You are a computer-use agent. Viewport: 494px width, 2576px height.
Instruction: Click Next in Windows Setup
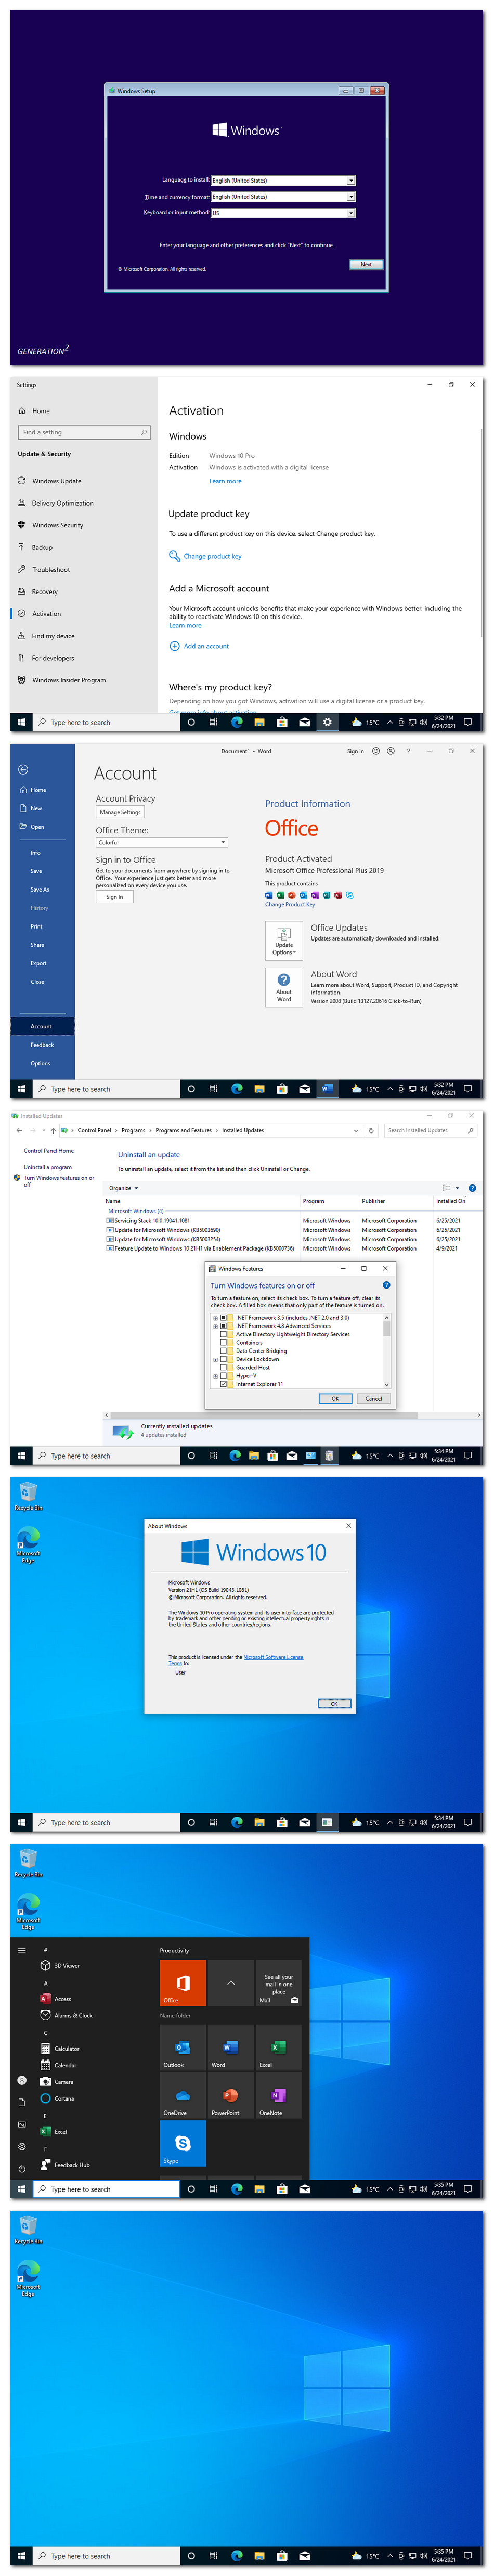[366, 265]
